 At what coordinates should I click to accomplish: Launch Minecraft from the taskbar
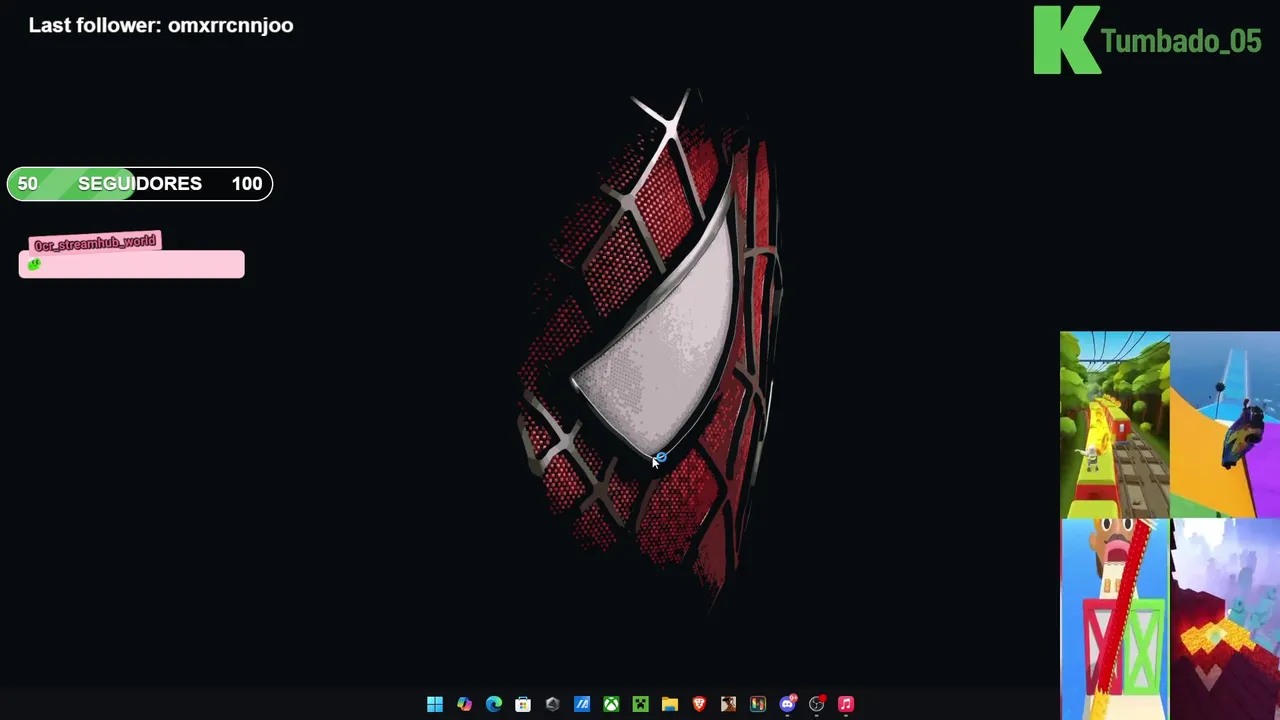[x=640, y=704]
